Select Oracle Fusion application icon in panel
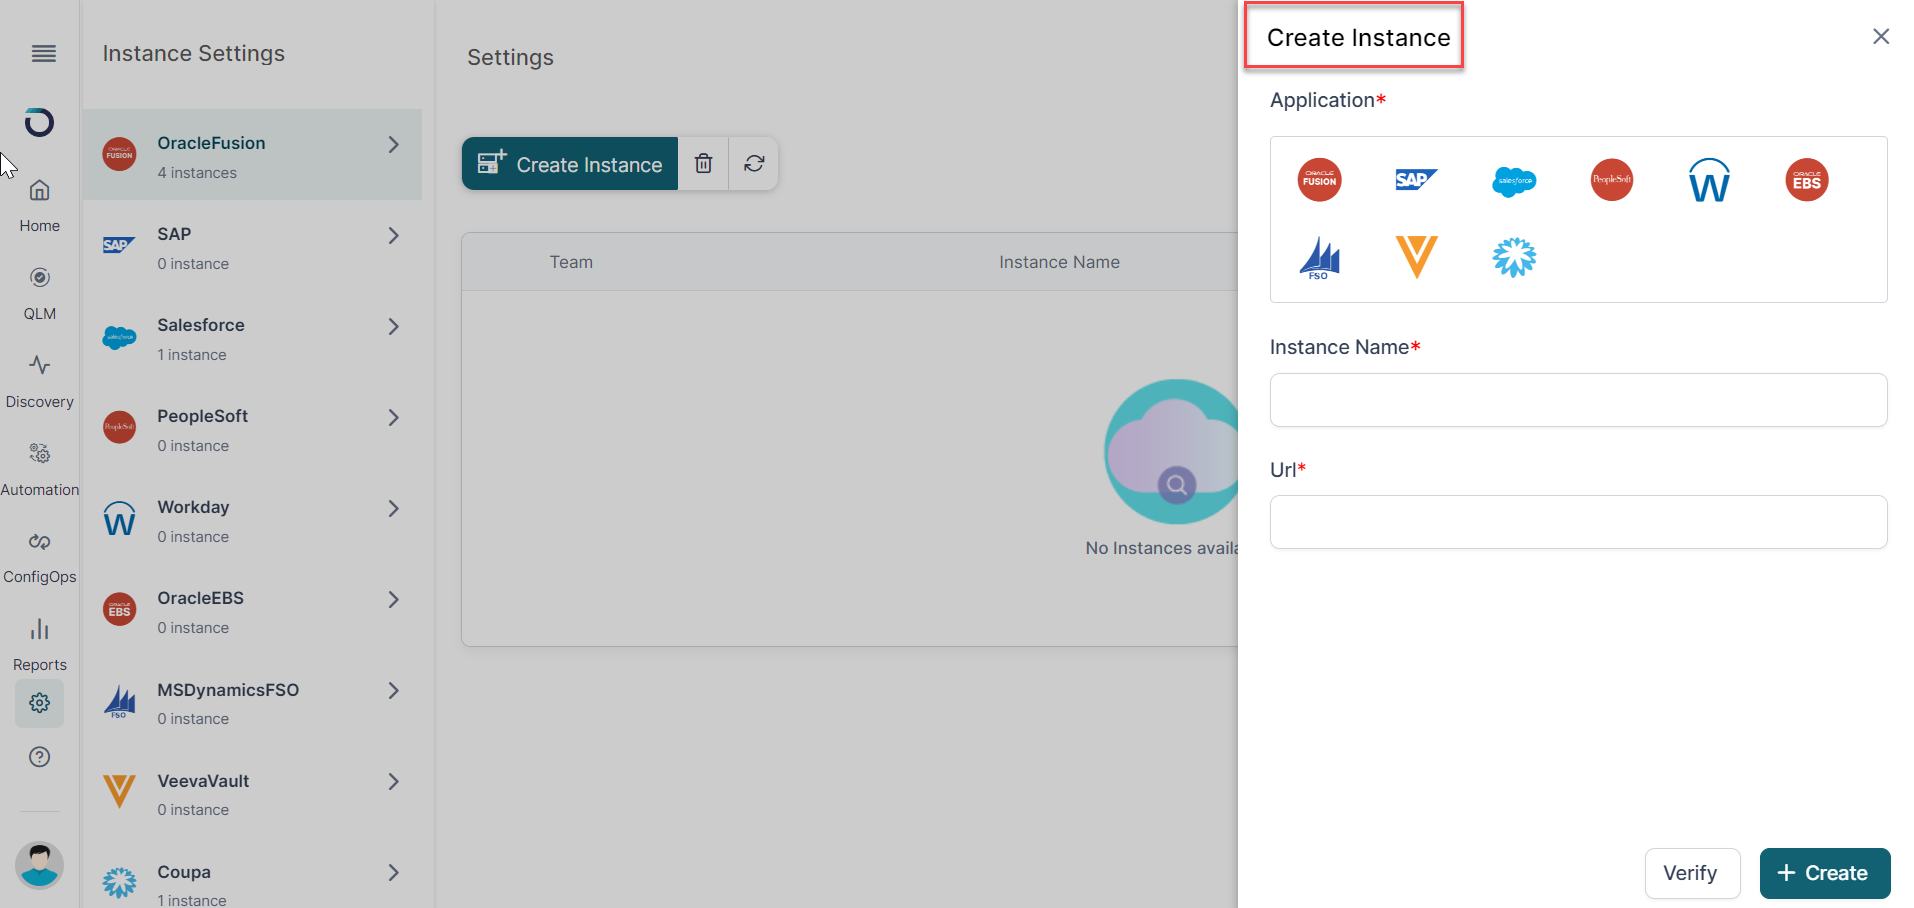This screenshot has height=908, width=1914. coord(1319,180)
